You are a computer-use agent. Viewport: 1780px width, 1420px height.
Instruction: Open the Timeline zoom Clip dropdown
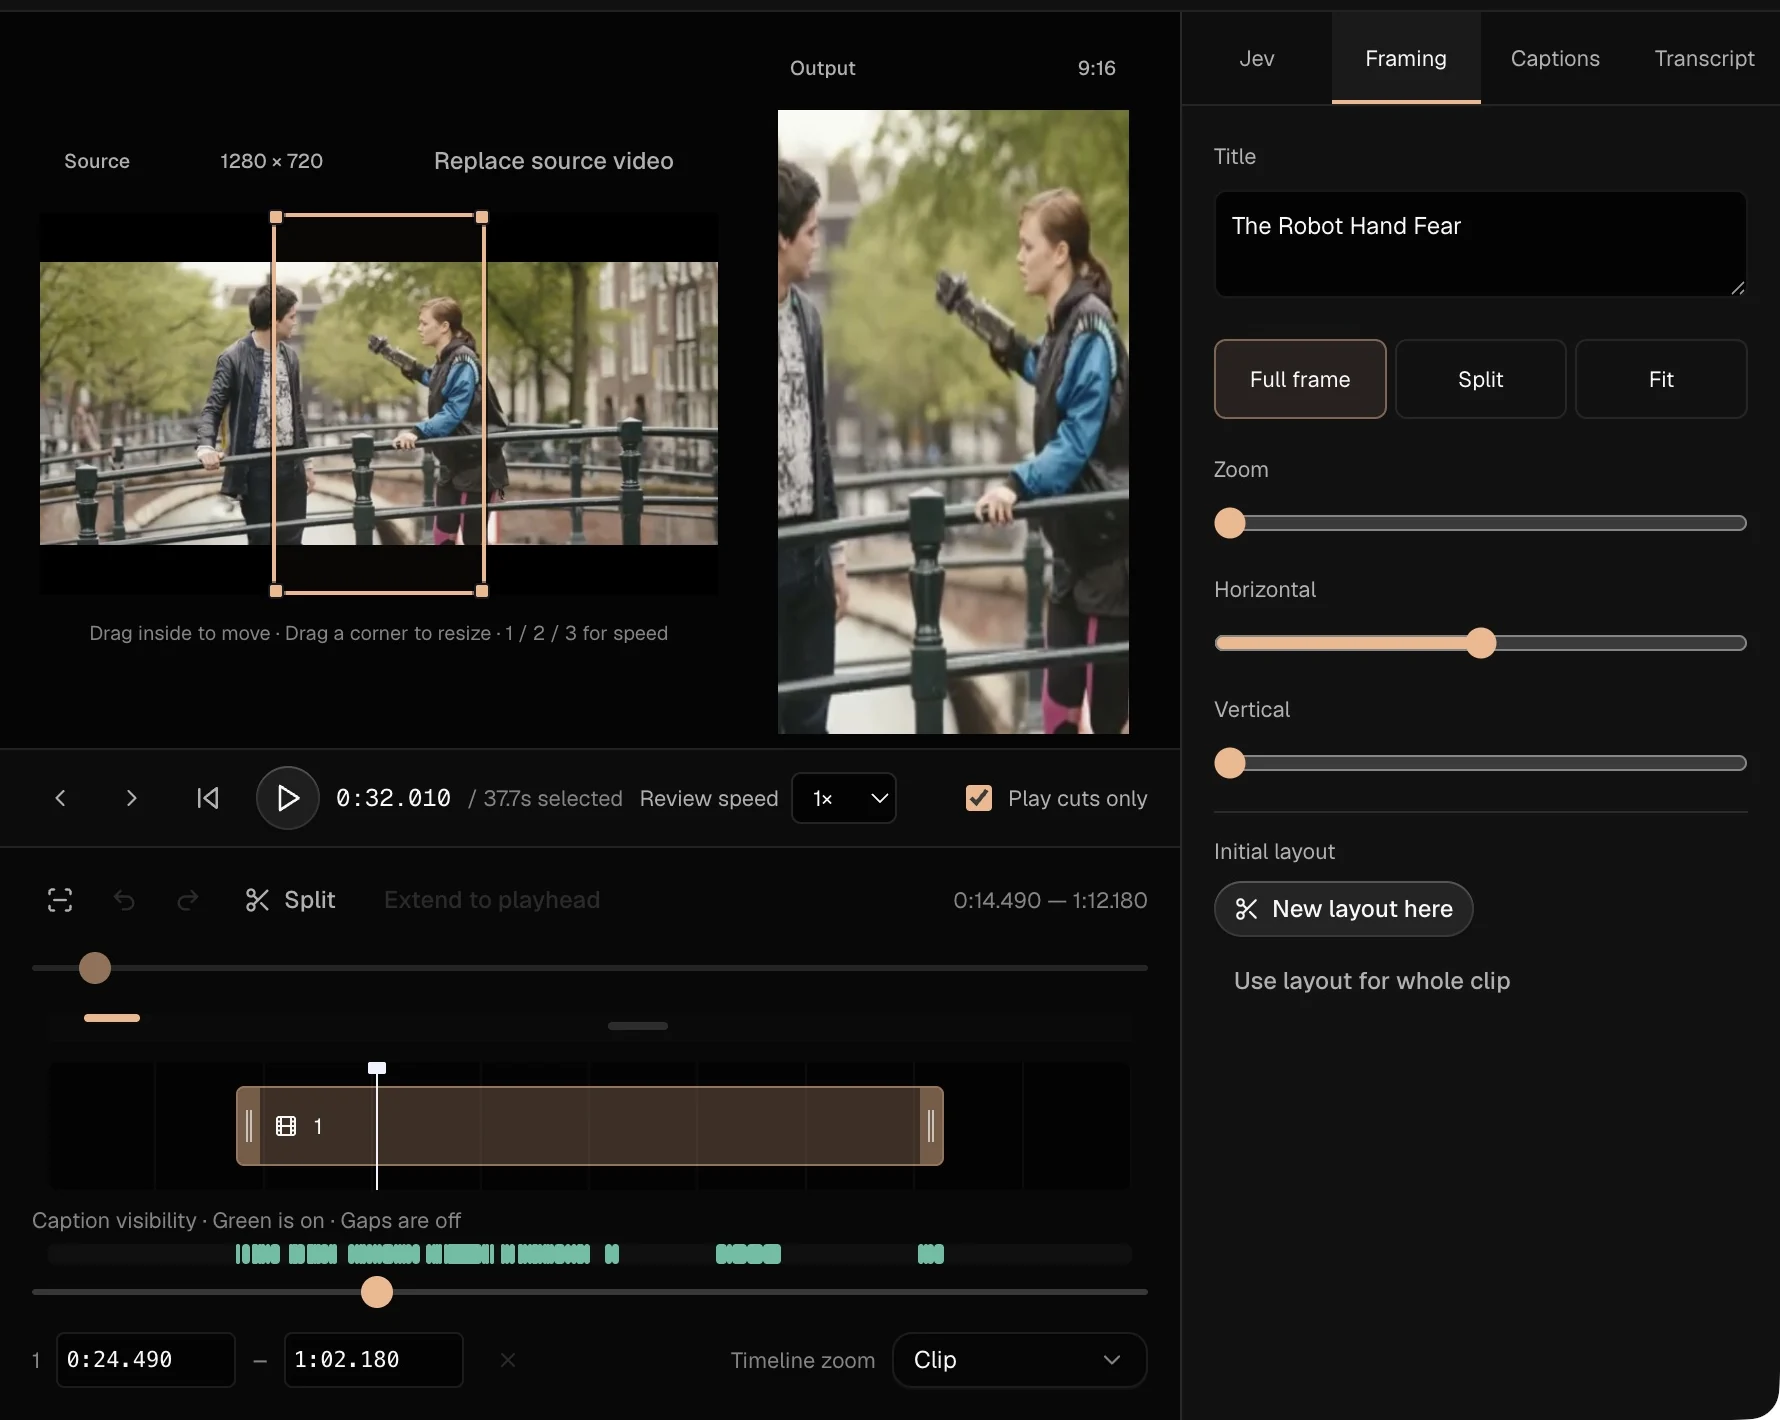1019,1360
